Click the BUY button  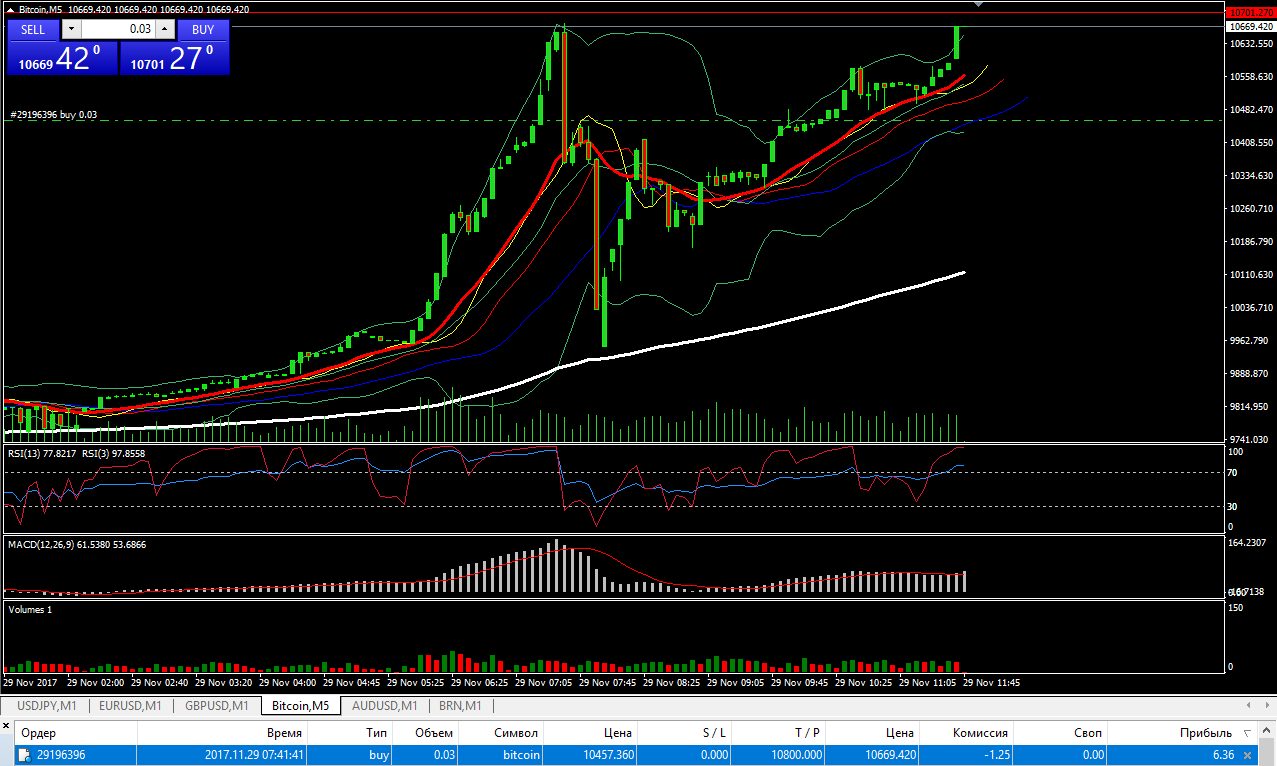[x=203, y=29]
